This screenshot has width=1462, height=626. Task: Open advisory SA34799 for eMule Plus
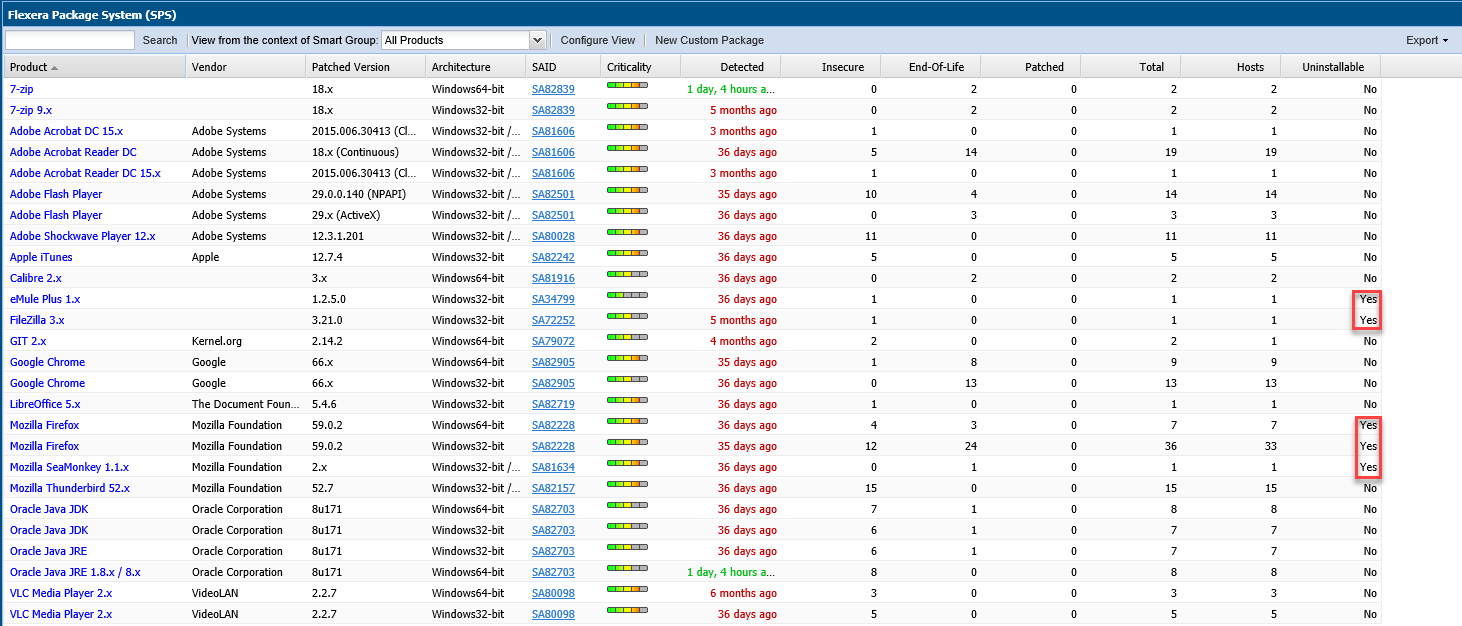[553, 299]
